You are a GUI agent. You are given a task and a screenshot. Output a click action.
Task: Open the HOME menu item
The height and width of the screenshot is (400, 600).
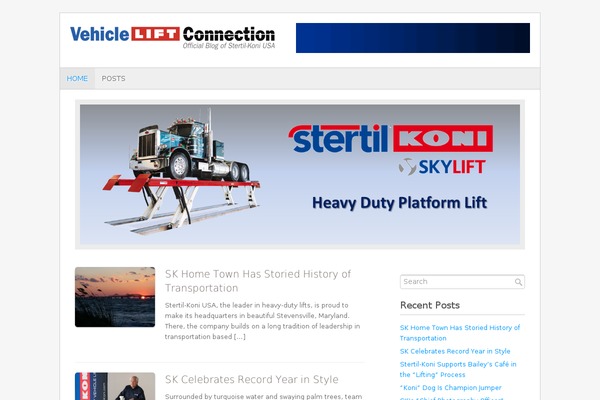[x=77, y=78]
